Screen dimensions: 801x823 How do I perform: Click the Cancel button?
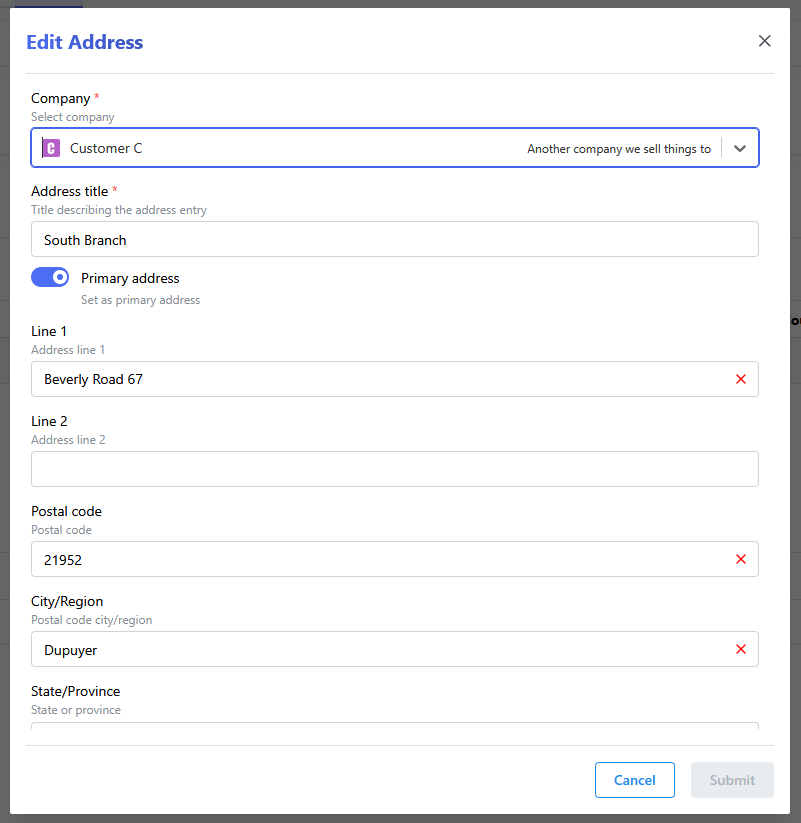click(634, 780)
